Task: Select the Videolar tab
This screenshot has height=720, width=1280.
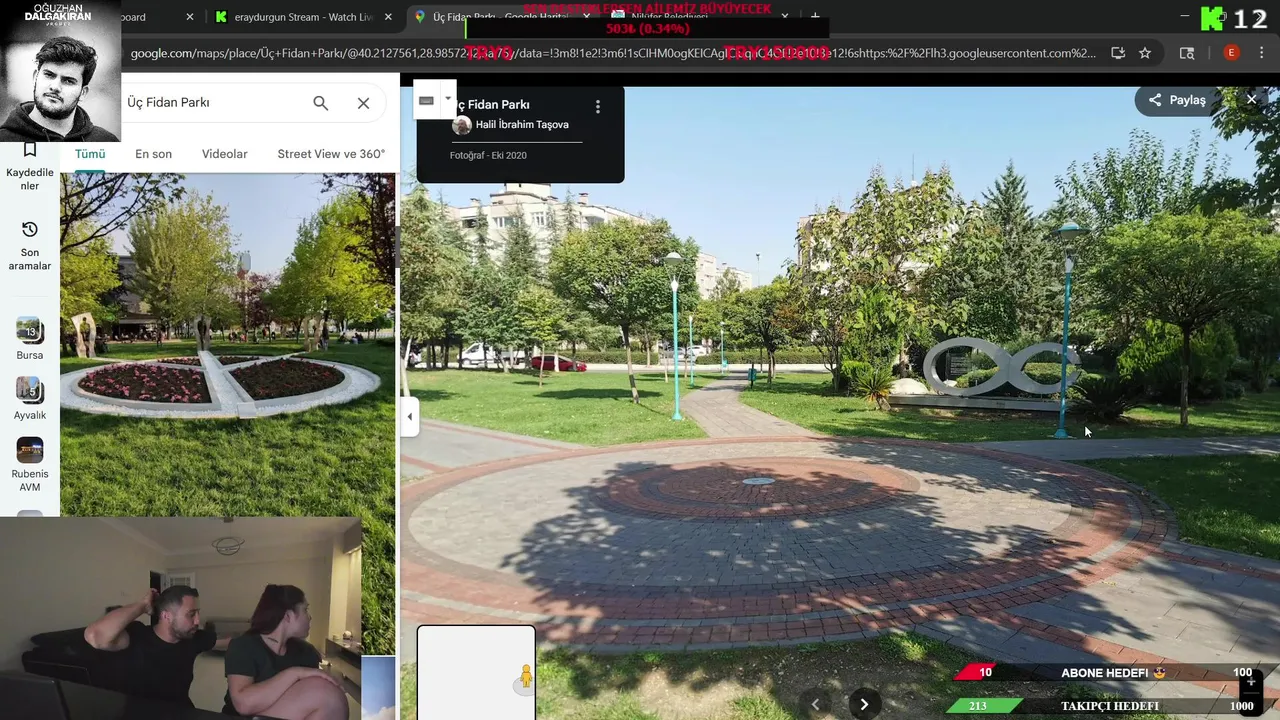Action: [225, 154]
